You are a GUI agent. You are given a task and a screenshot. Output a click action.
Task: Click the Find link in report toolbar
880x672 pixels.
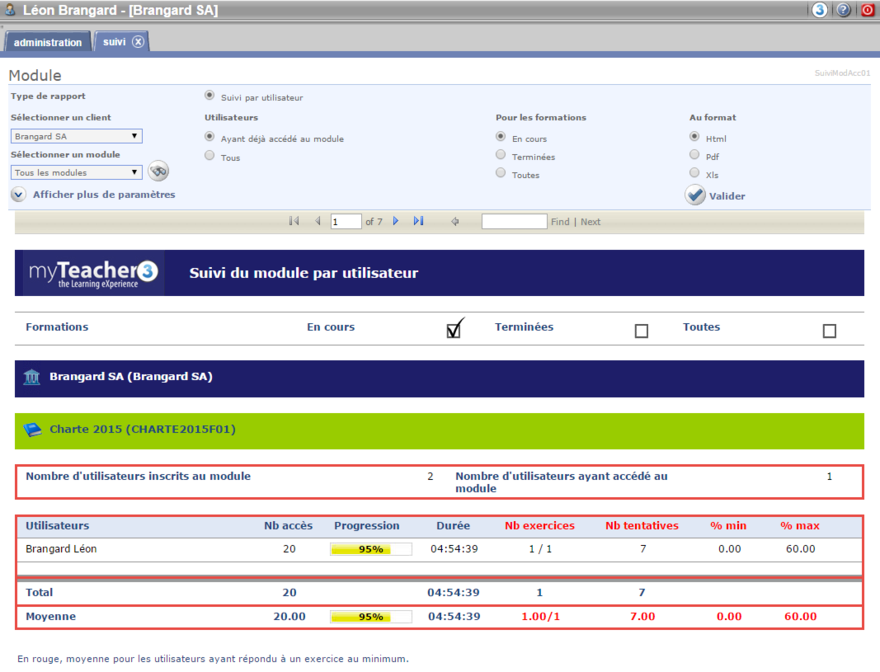[560, 222]
